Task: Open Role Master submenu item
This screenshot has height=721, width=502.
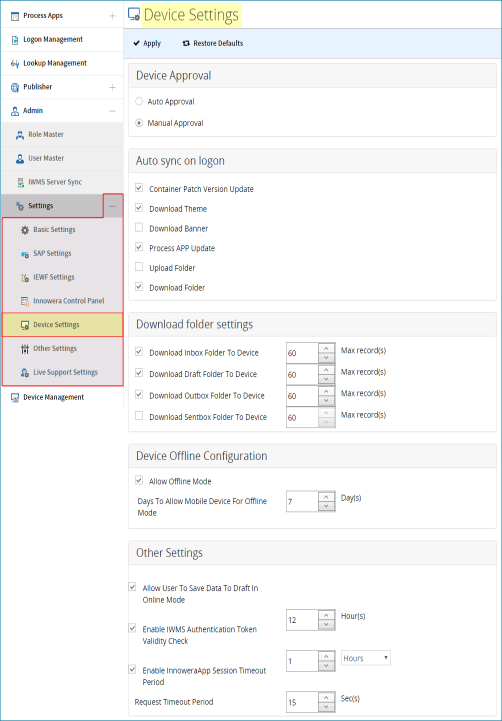Action: [x=62, y=135]
